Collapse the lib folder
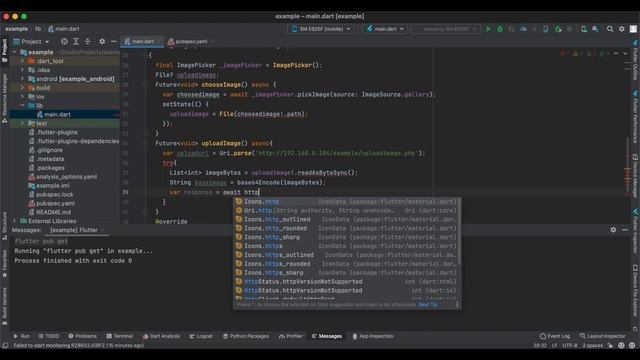 pos(22,105)
